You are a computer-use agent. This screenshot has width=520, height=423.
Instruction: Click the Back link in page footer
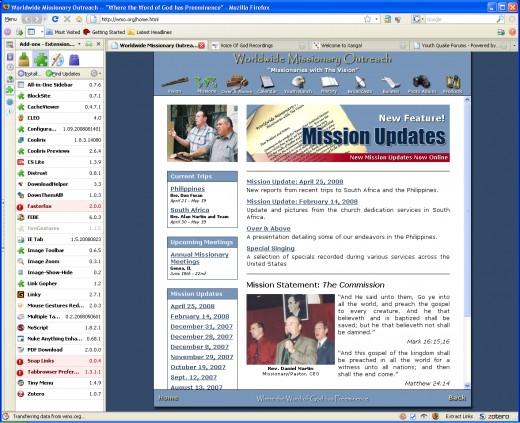click(x=457, y=398)
